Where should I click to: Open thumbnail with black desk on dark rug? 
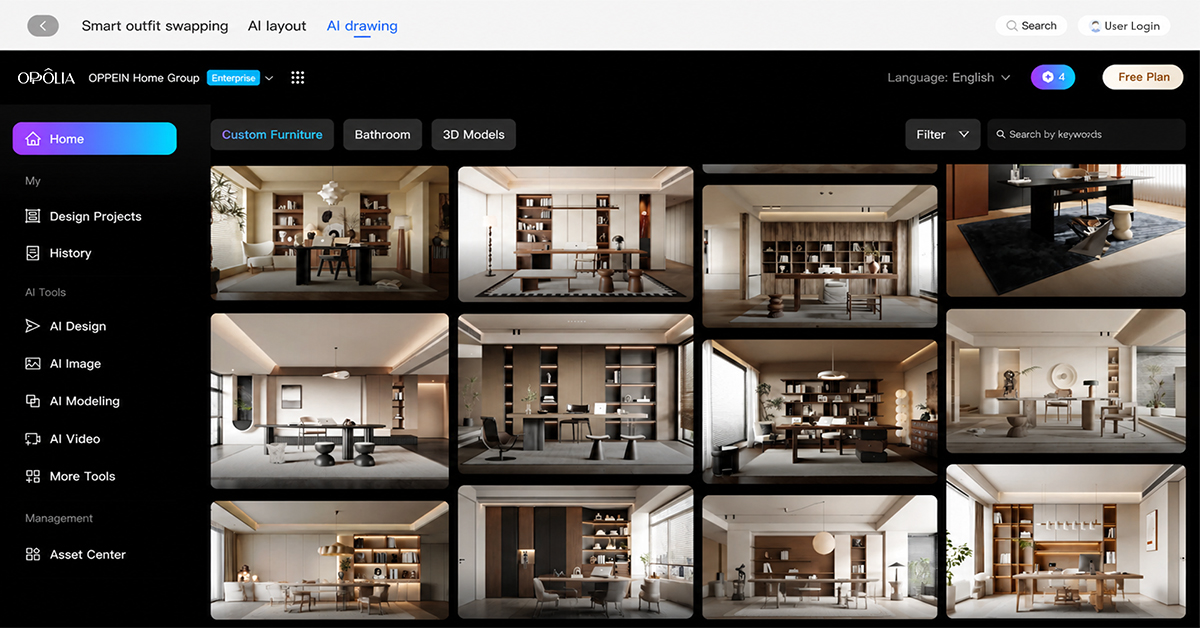tap(1066, 231)
